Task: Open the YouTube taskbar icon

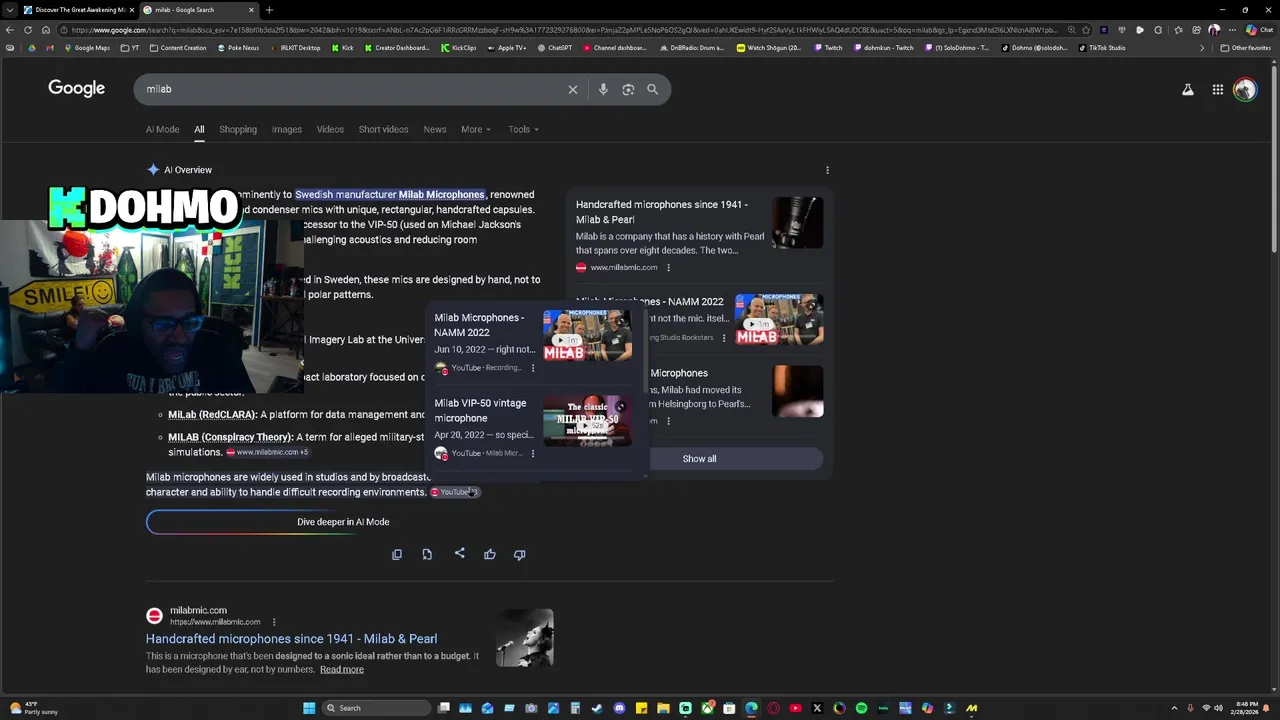Action: 795,708
